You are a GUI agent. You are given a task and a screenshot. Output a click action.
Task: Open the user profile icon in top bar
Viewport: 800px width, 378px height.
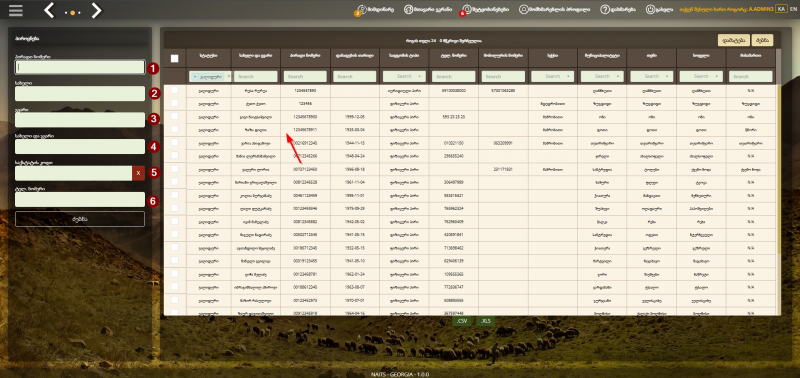523,9
